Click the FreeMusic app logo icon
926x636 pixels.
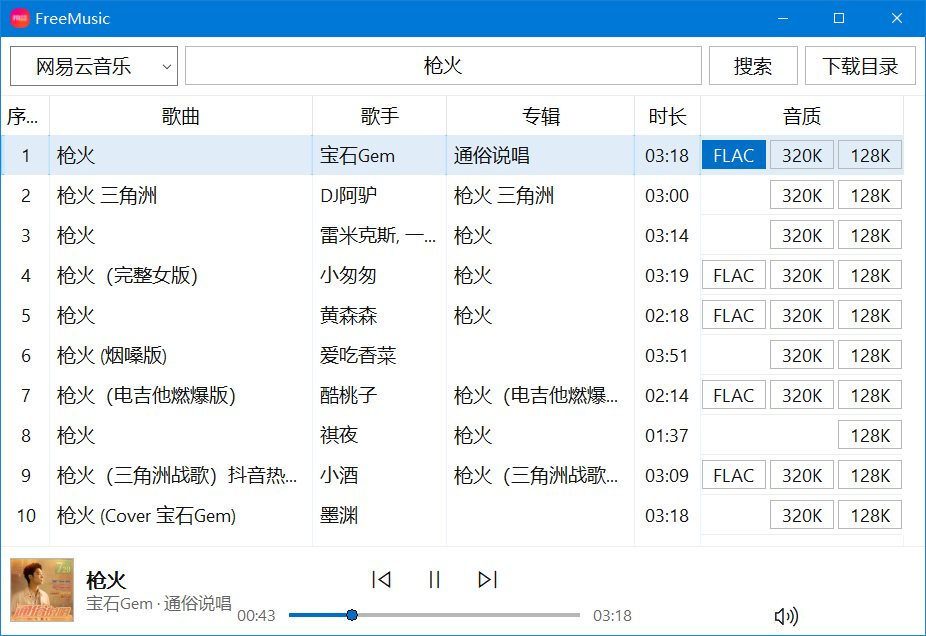19,18
